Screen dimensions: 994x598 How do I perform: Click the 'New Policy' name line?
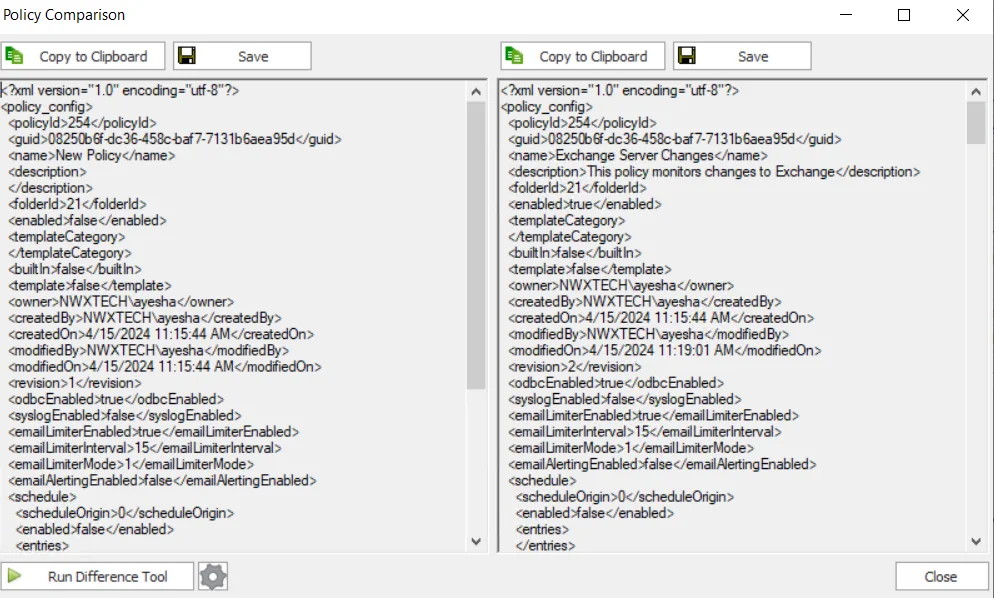tap(92, 155)
